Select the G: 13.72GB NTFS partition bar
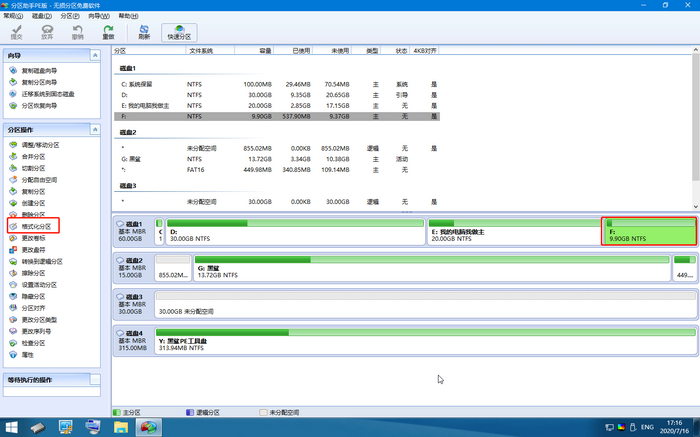 (x=430, y=269)
